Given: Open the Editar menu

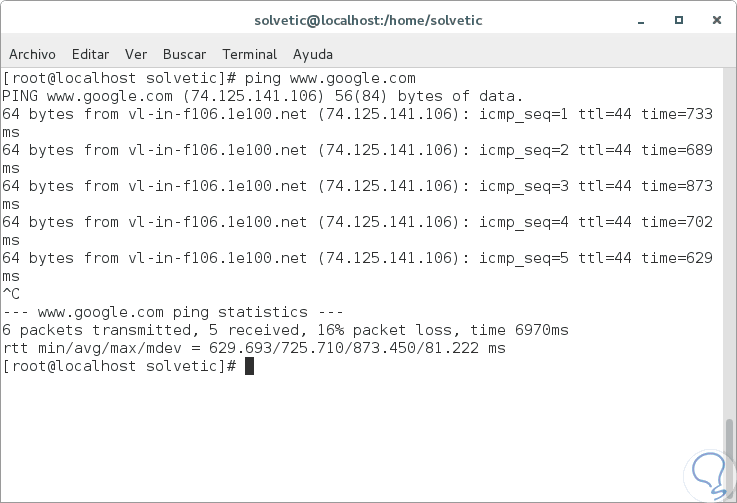Looking at the screenshot, I should [x=90, y=54].
